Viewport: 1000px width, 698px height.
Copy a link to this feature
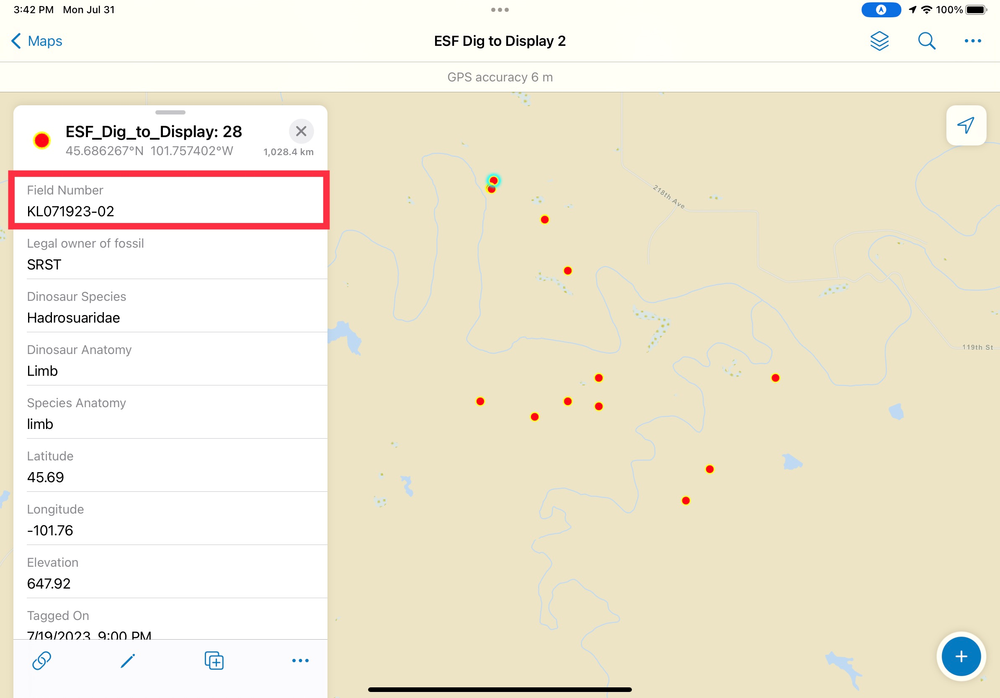pyautogui.click(x=41, y=661)
